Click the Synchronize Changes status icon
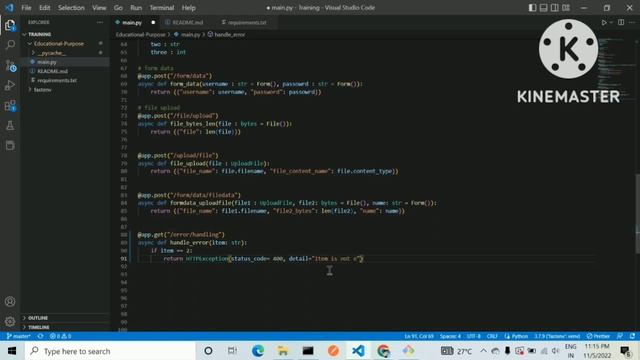Image resolution: width=640 pixels, height=360 pixels. point(40,336)
